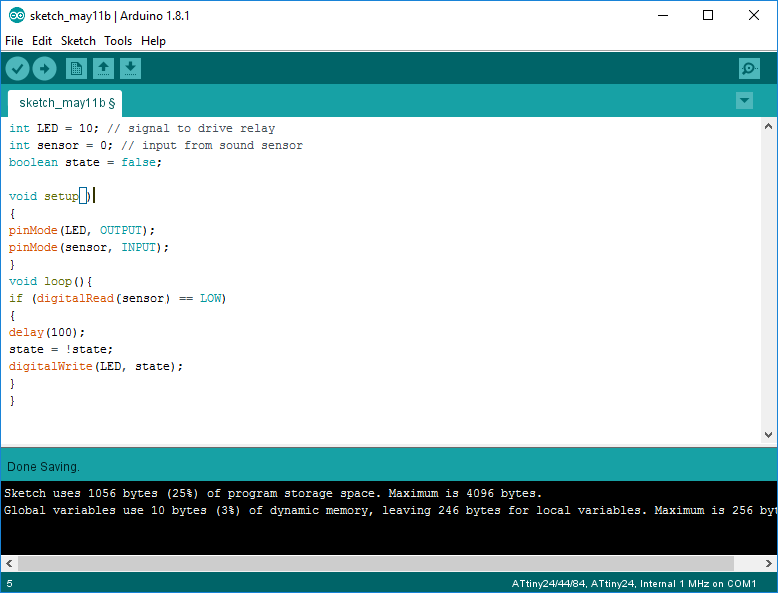Click the 'delay(100);' line
Screen dimensions: 778x593
click(47, 332)
